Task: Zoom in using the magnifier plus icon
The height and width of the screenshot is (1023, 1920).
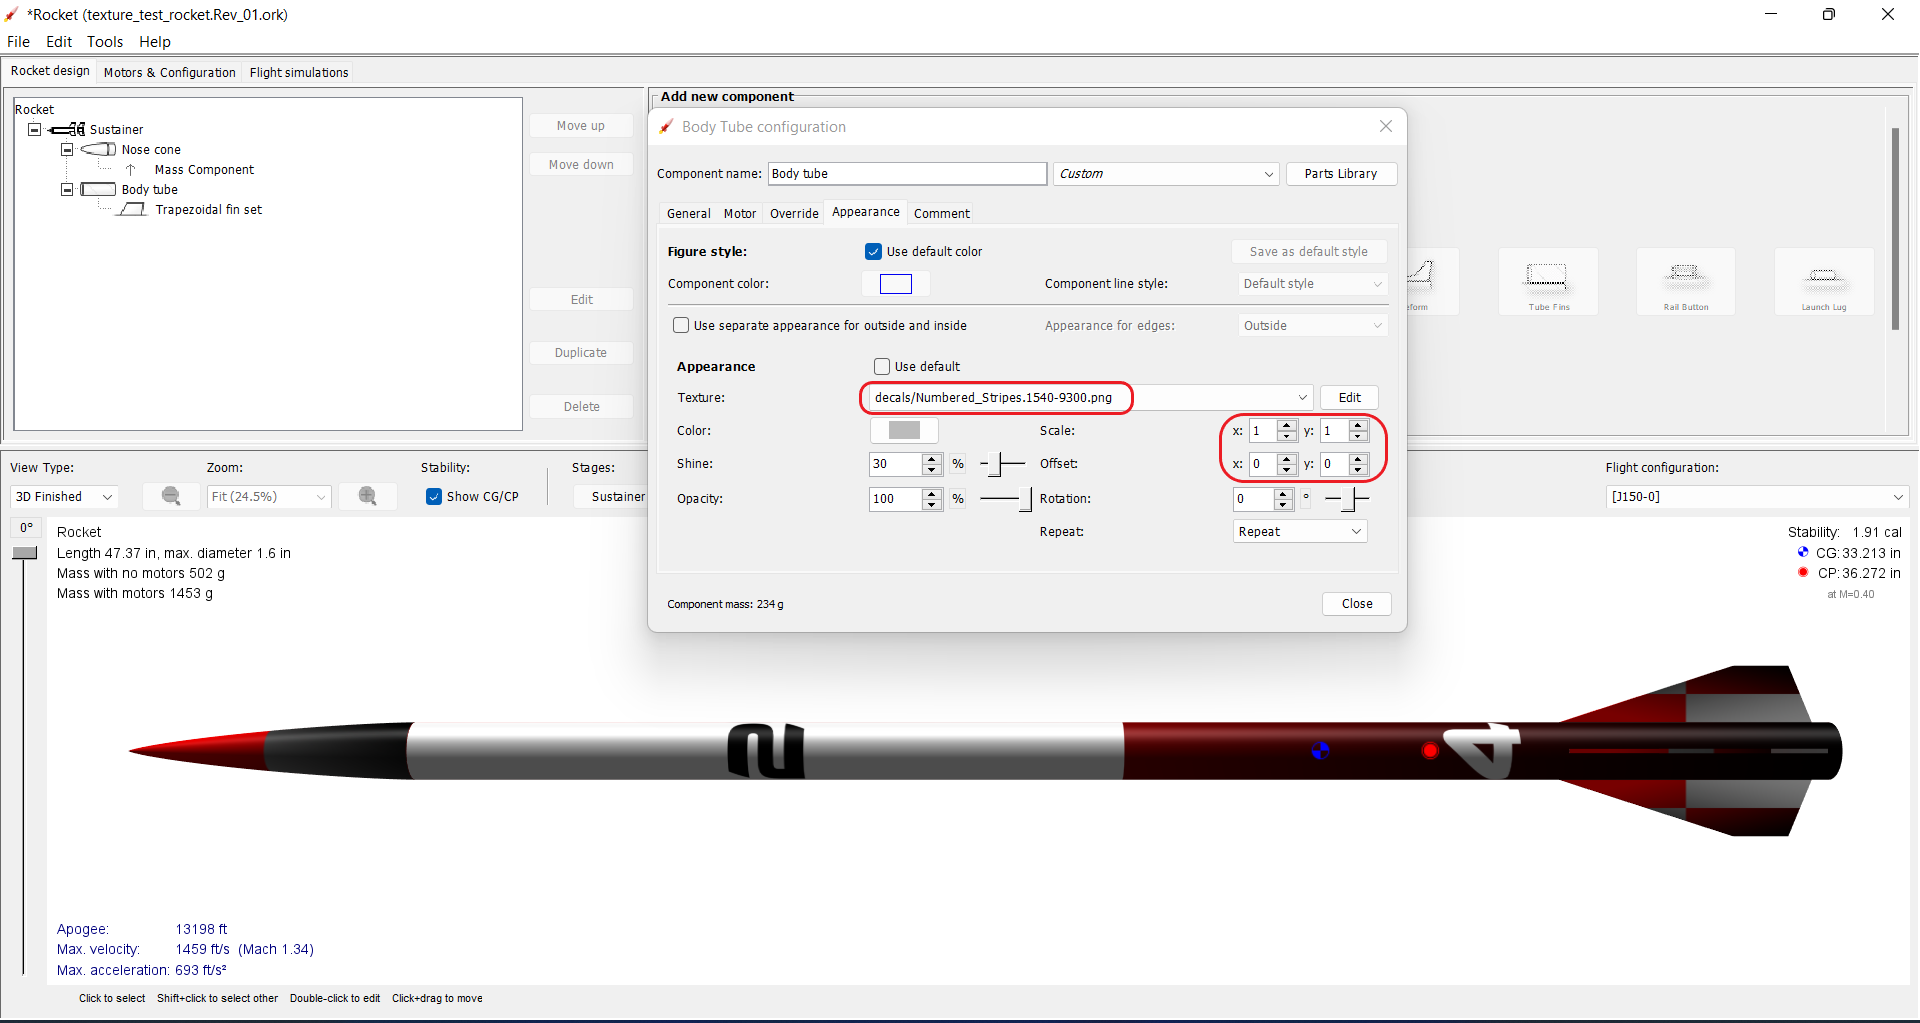Action: 368,496
